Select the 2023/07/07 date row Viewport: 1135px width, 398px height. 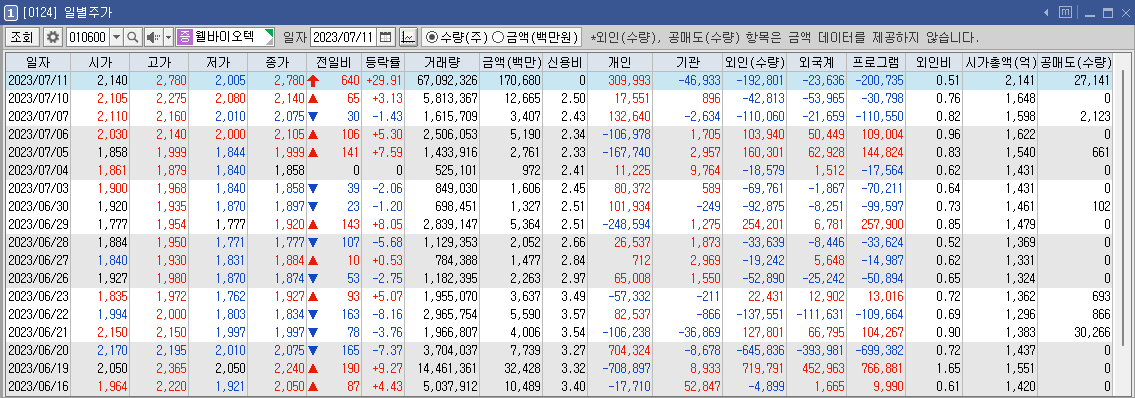tap(559, 116)
